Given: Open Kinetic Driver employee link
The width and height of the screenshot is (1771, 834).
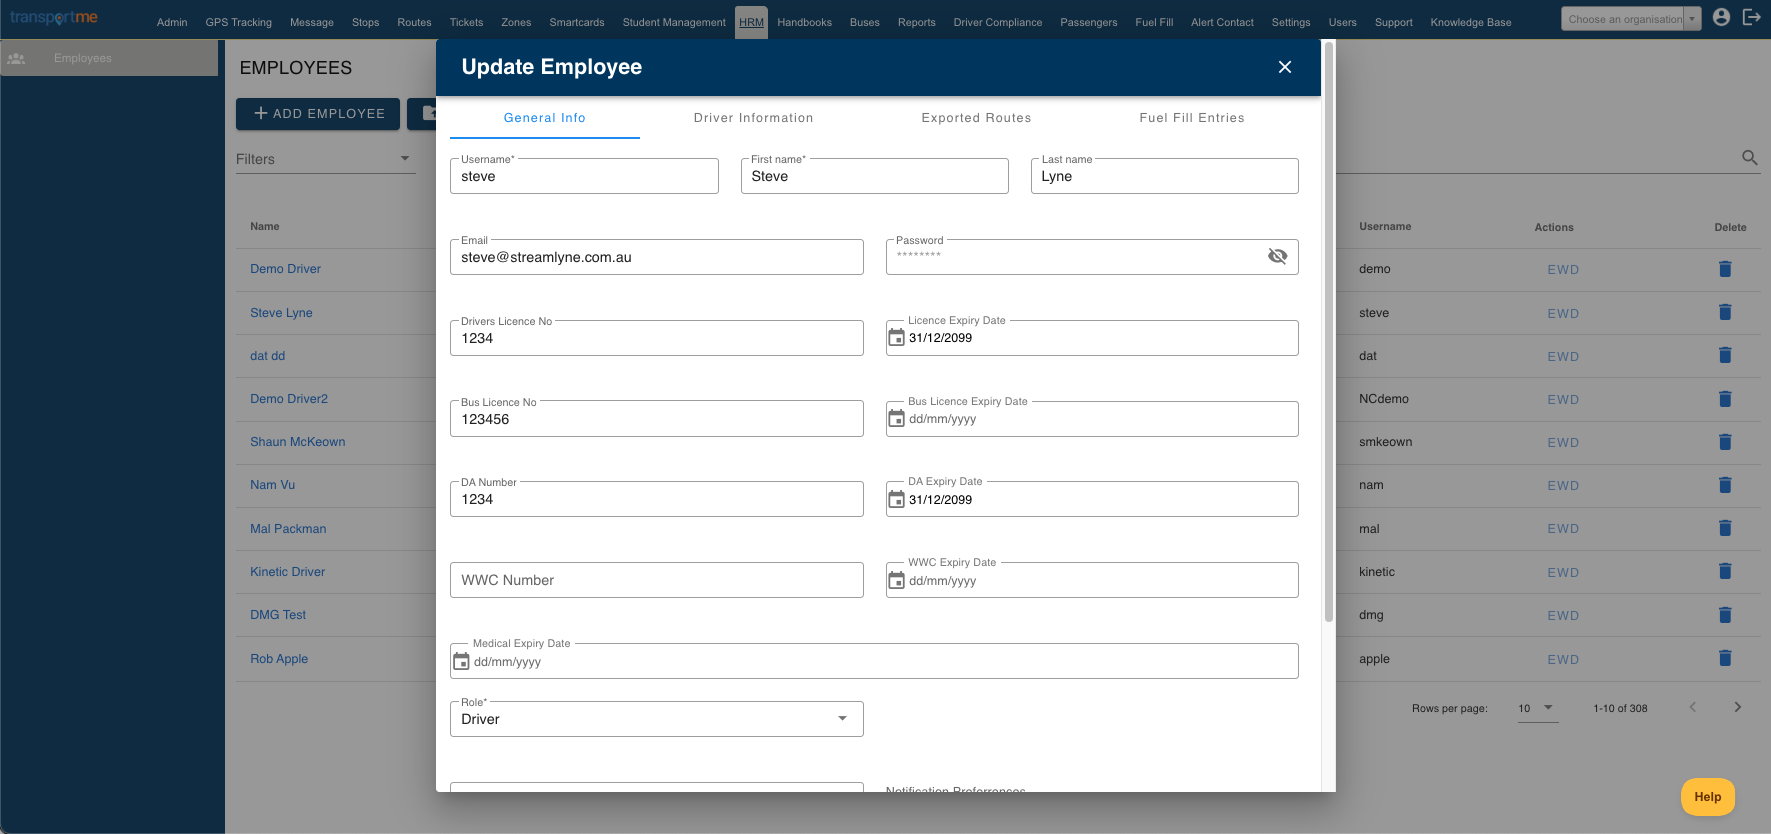Looking at the screenshot, I should (288, 572).
